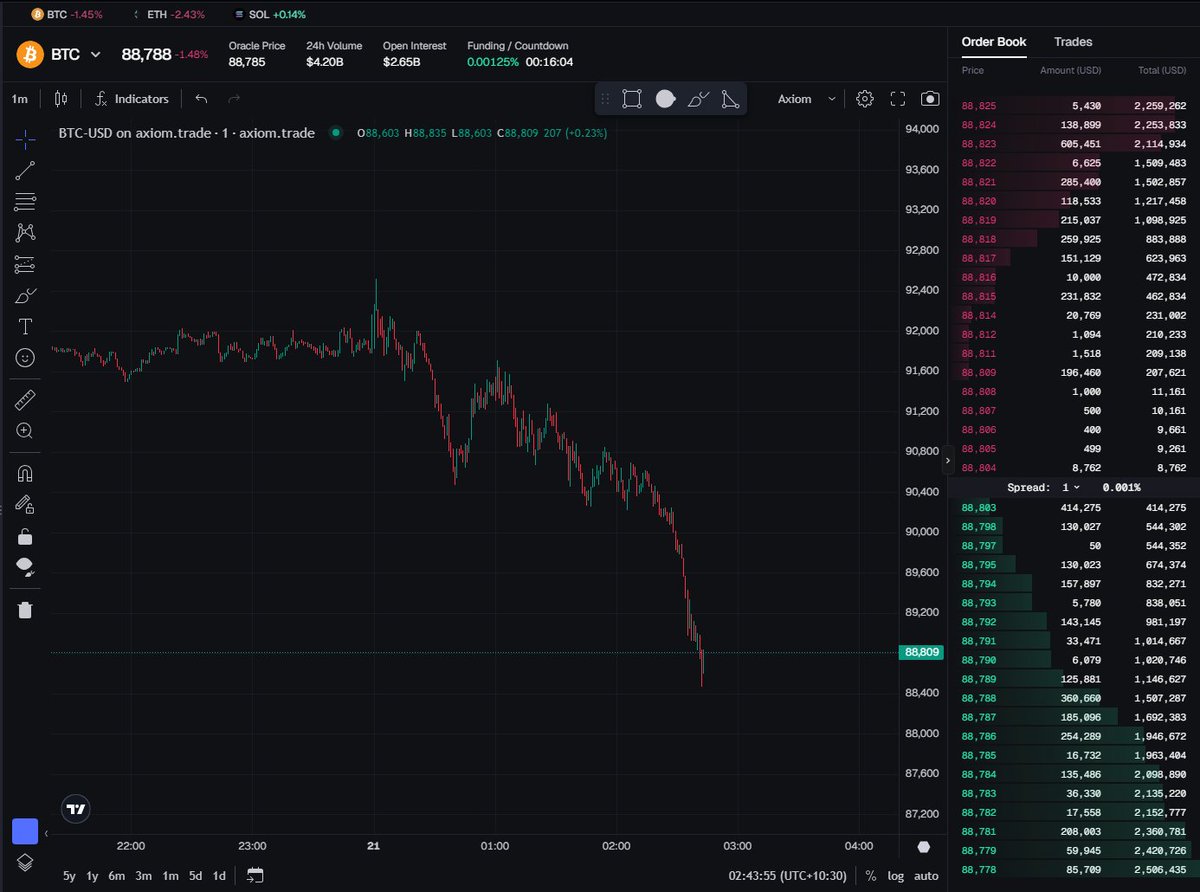
Task: Open the go to date calendar icon
Action: 255,876
